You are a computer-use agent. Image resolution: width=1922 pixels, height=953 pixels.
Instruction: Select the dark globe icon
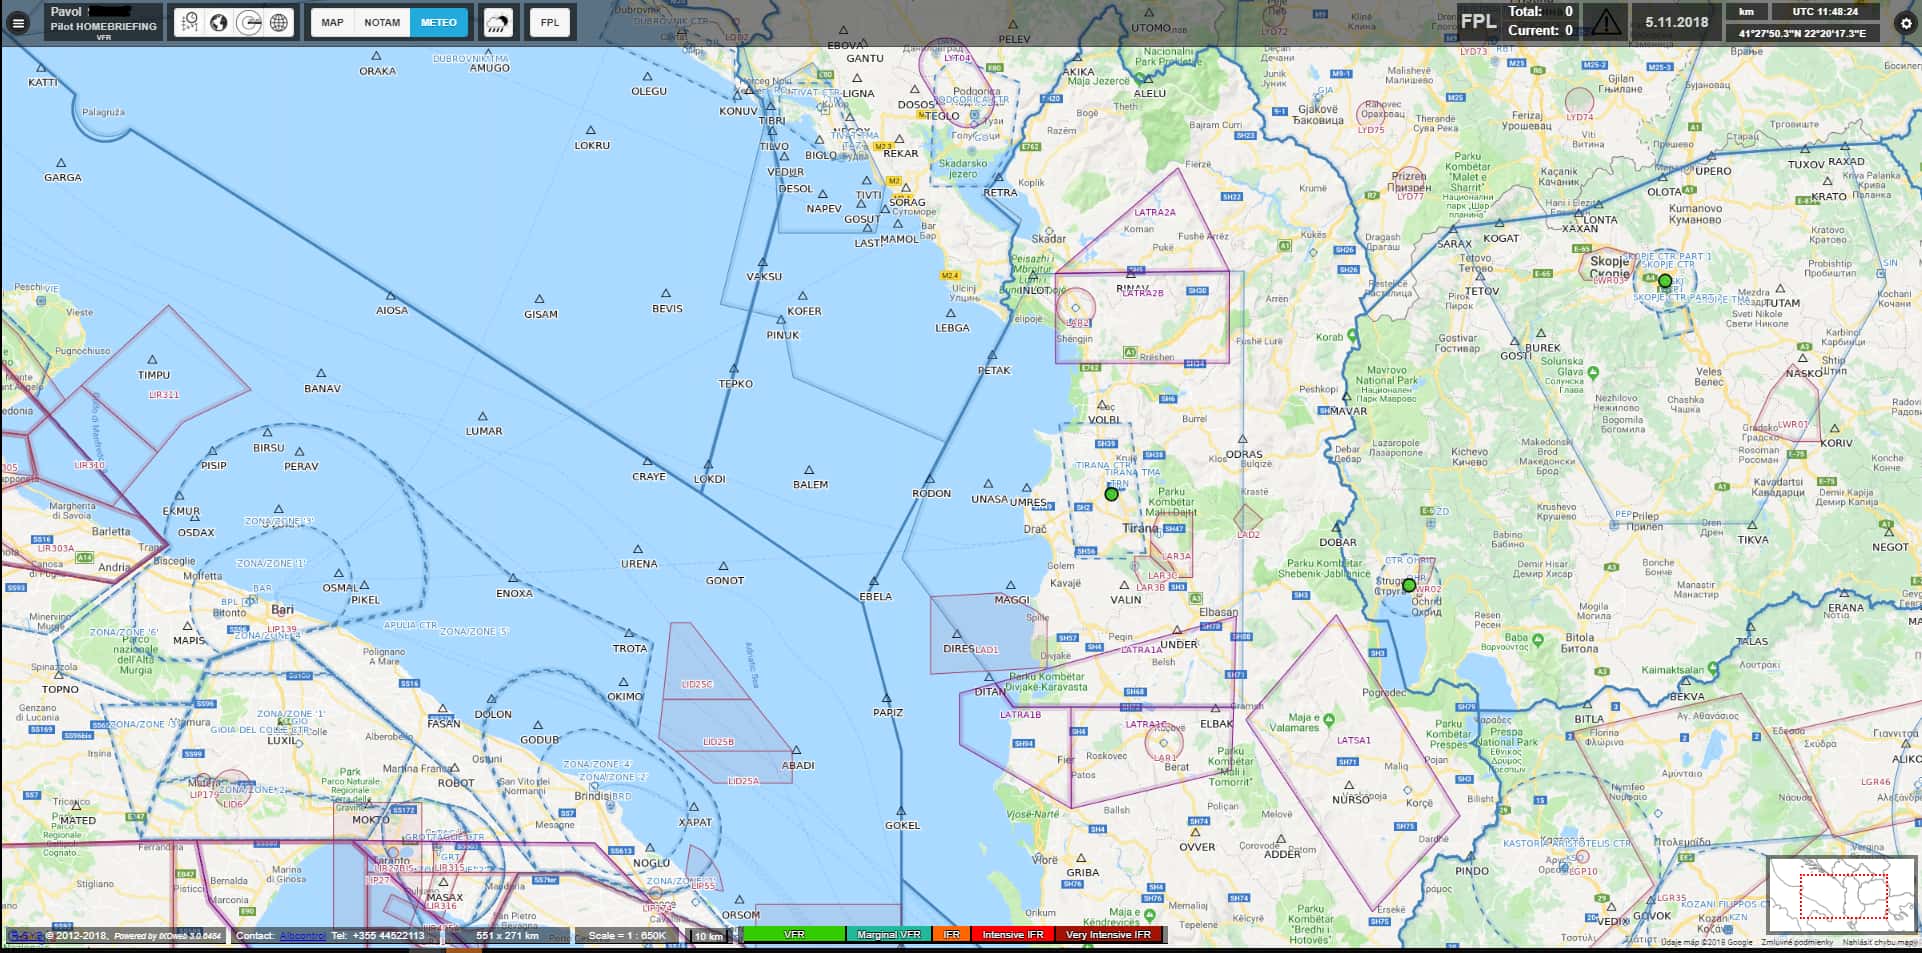coord(219,22)
